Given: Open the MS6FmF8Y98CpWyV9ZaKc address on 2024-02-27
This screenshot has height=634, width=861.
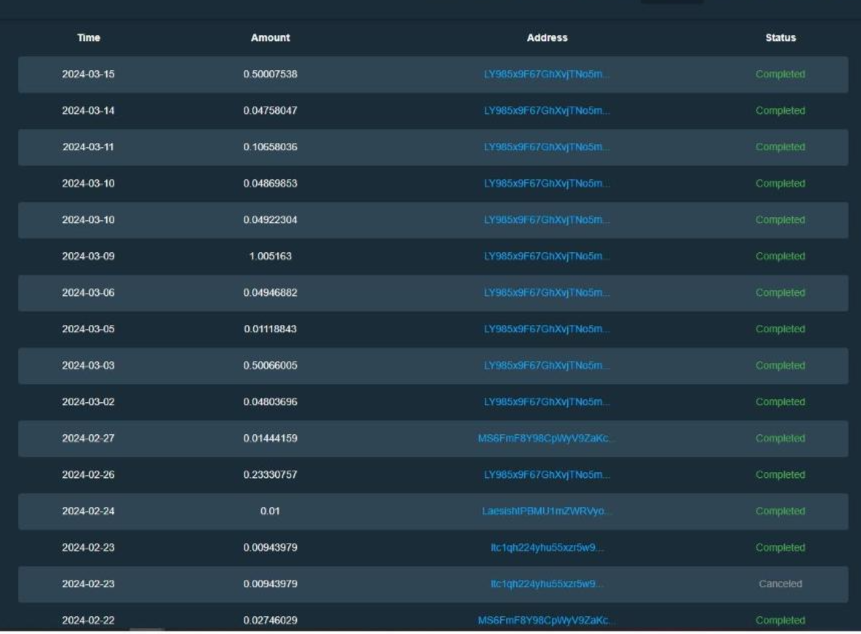Looking at the screenshot, I should point(546,438).
